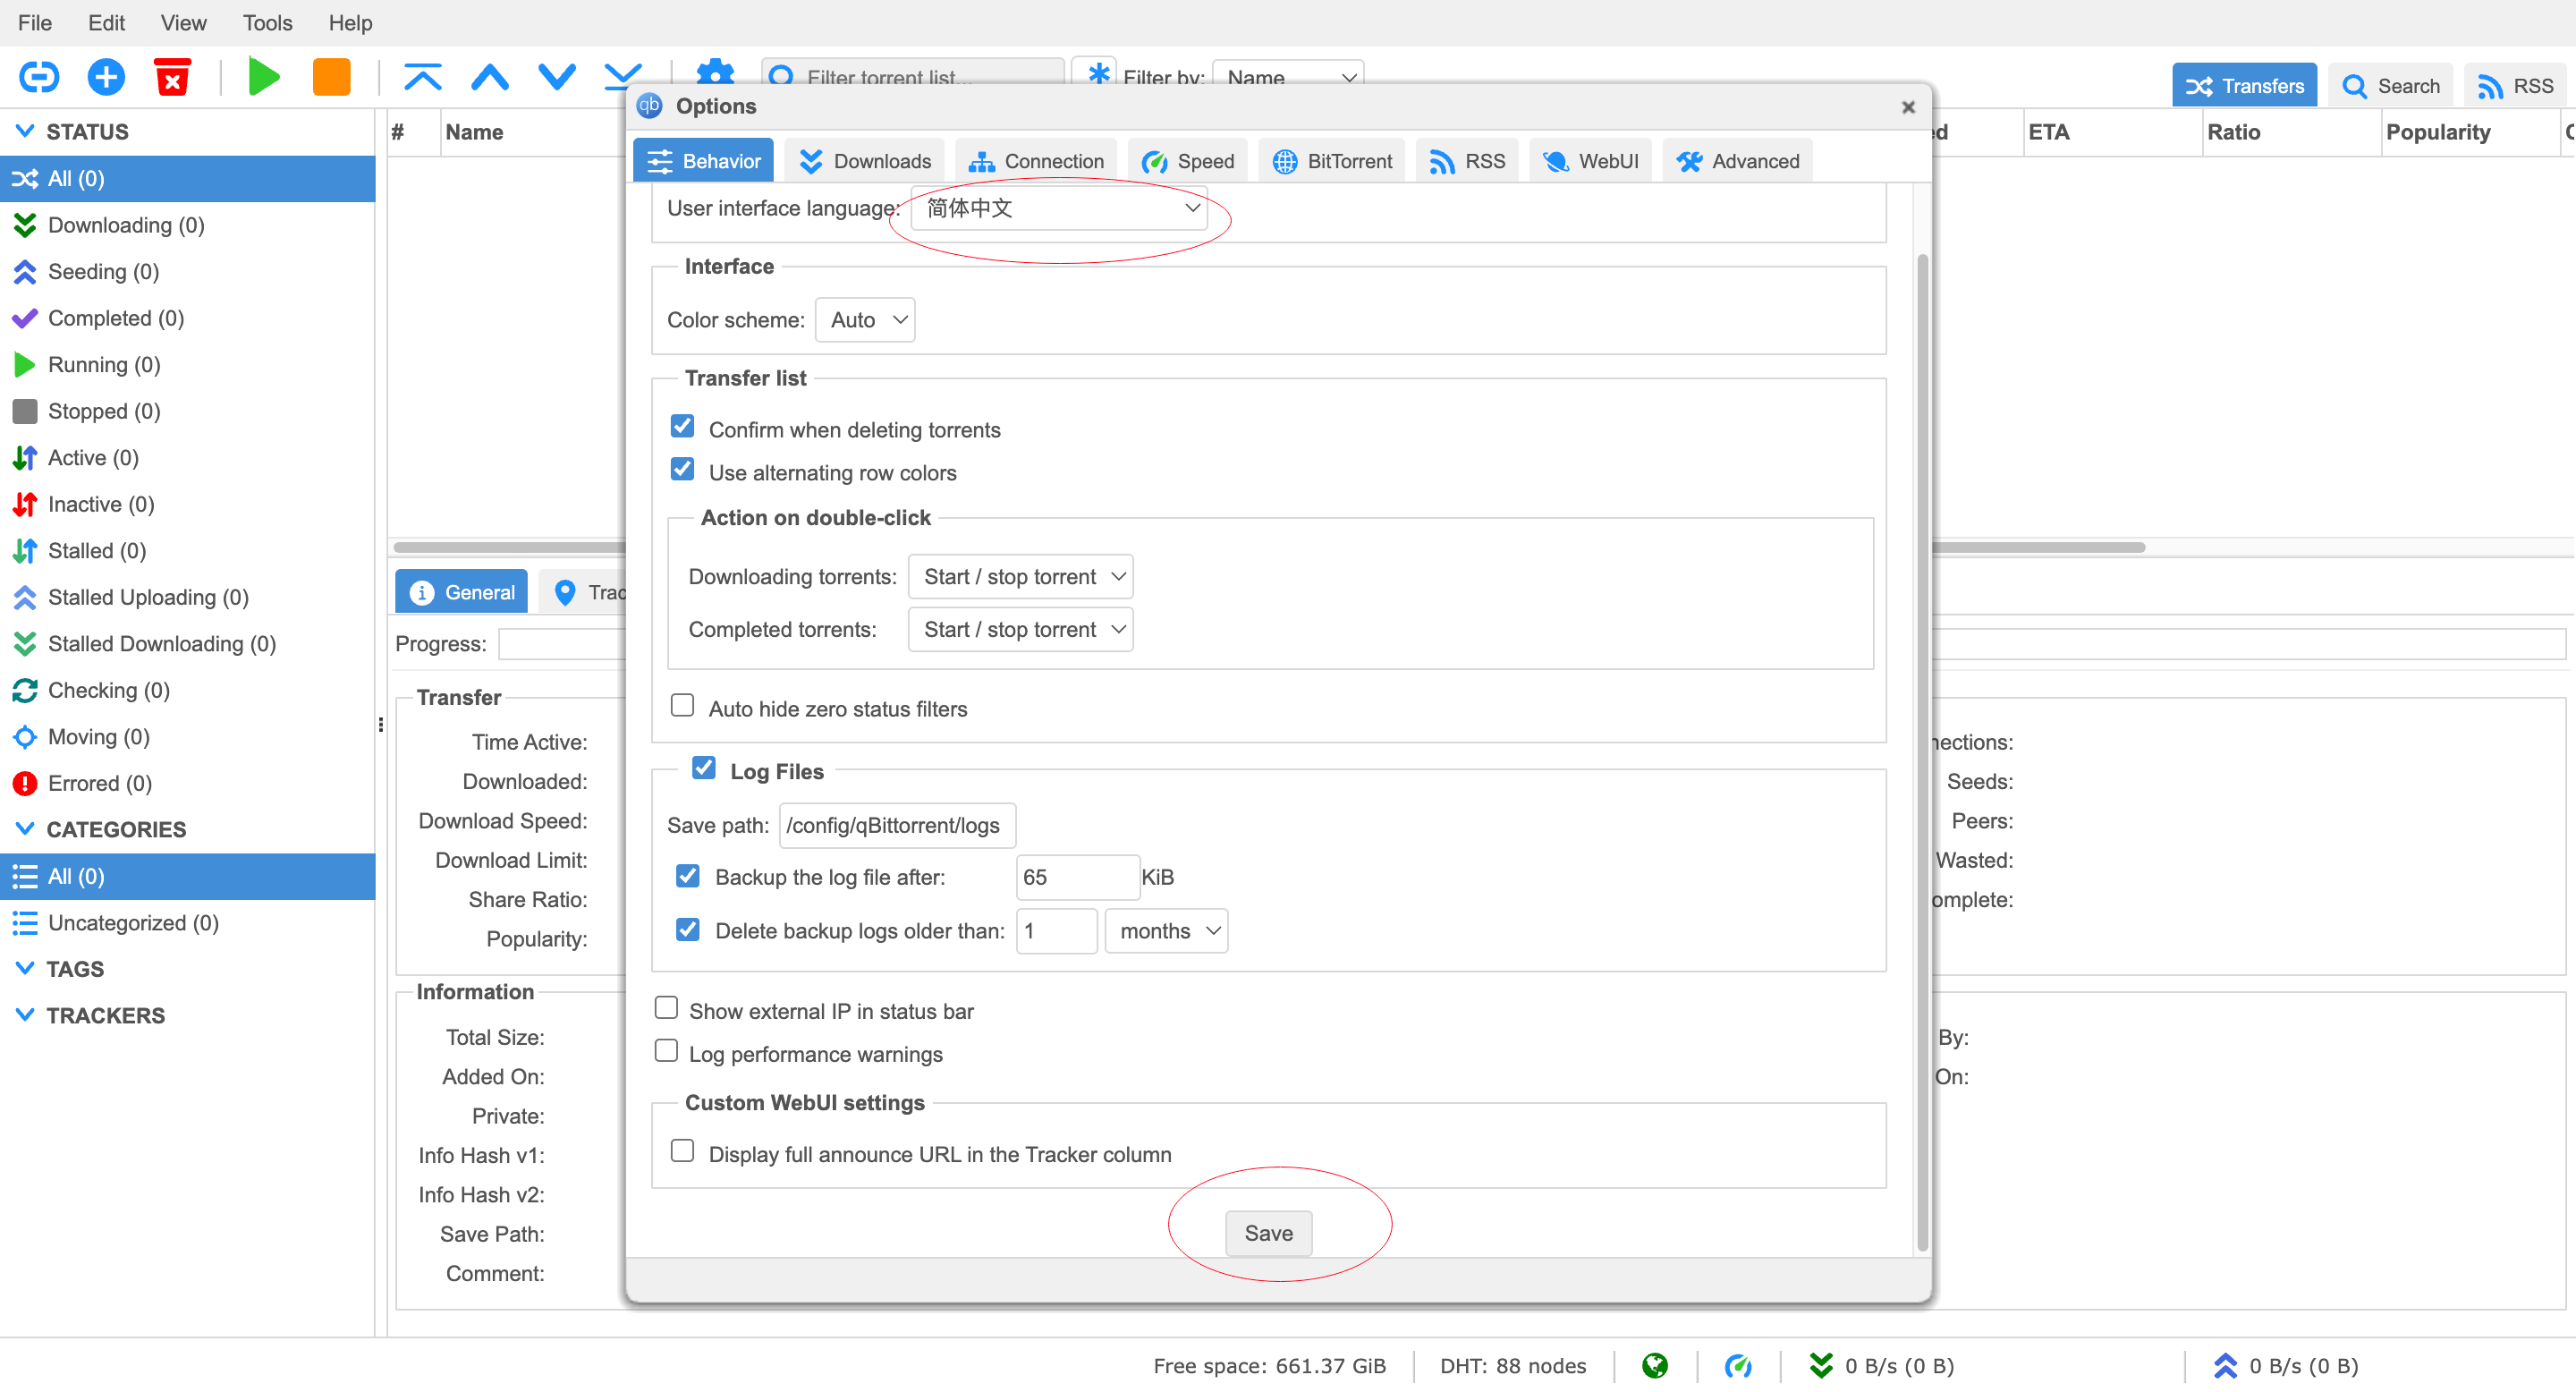
Task: Click the add torrent file plus icon
Action: [x=106, y=77]
